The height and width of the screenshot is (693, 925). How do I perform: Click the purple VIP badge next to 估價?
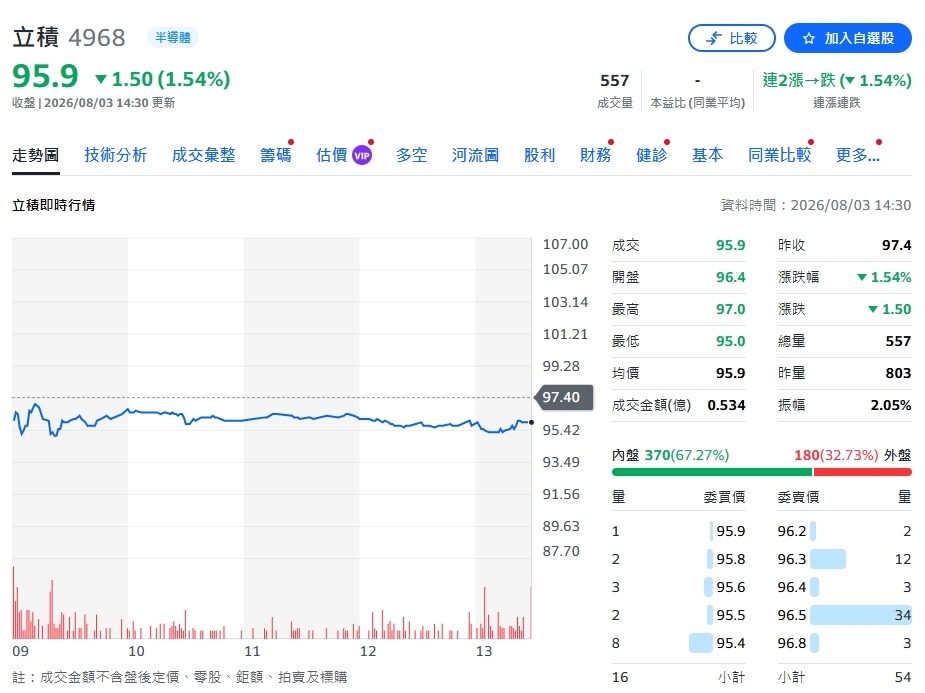point(362,156)
